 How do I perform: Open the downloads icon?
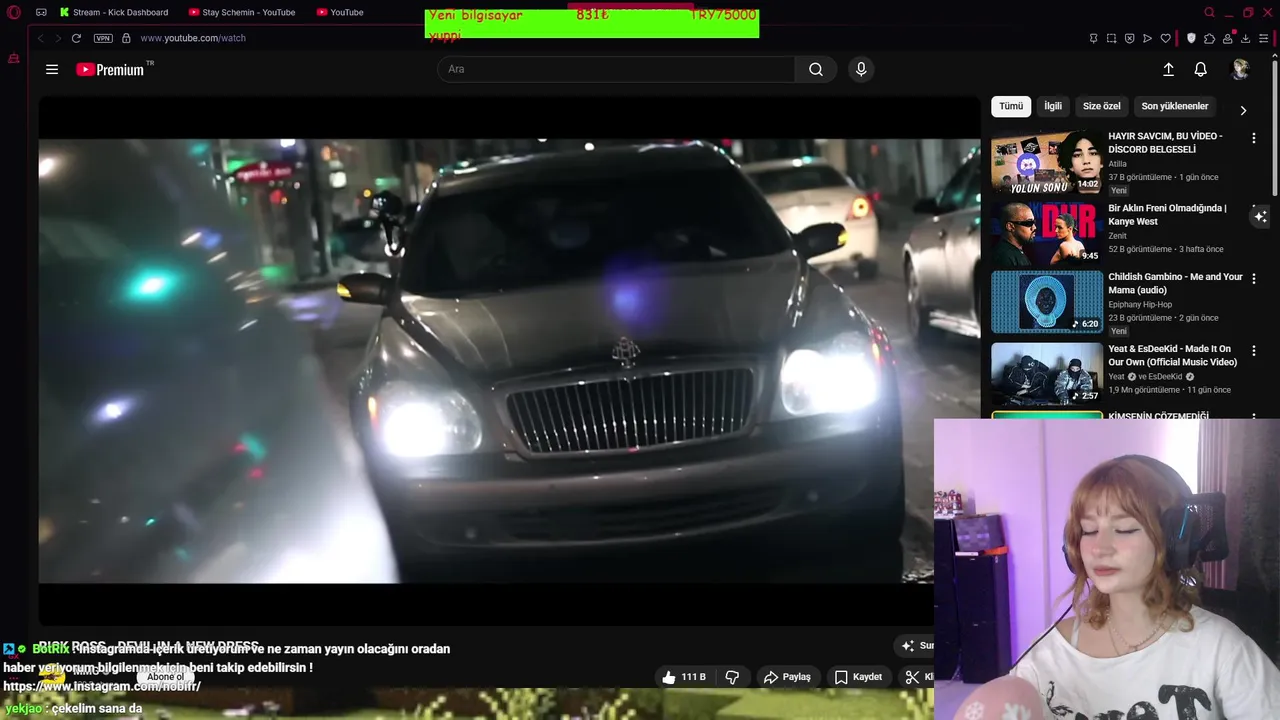point(1245,38)
